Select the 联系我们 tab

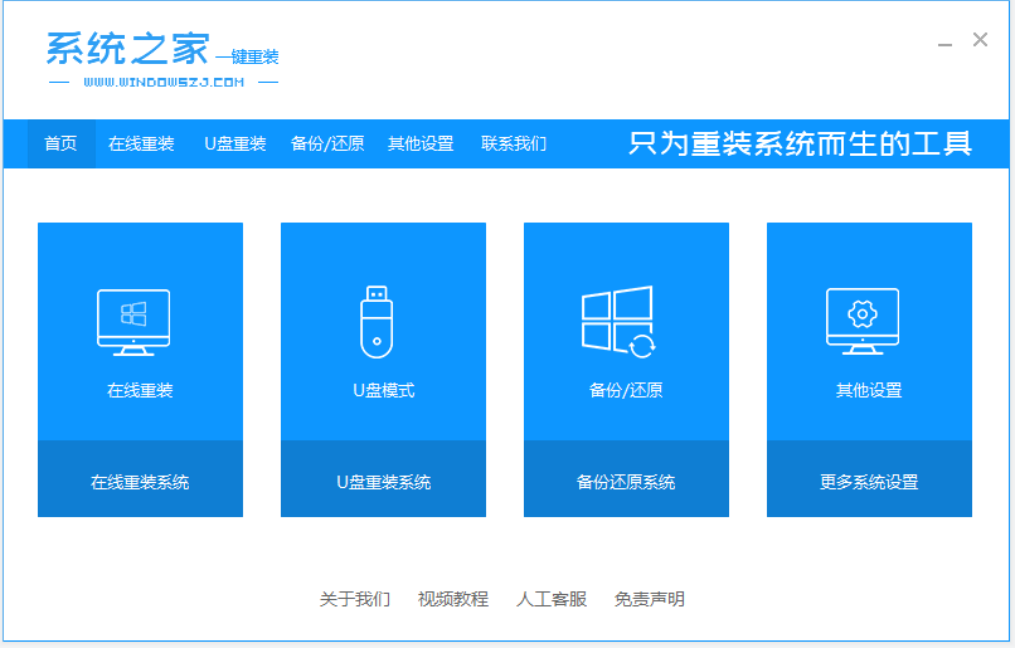click(x=514, y=144)
